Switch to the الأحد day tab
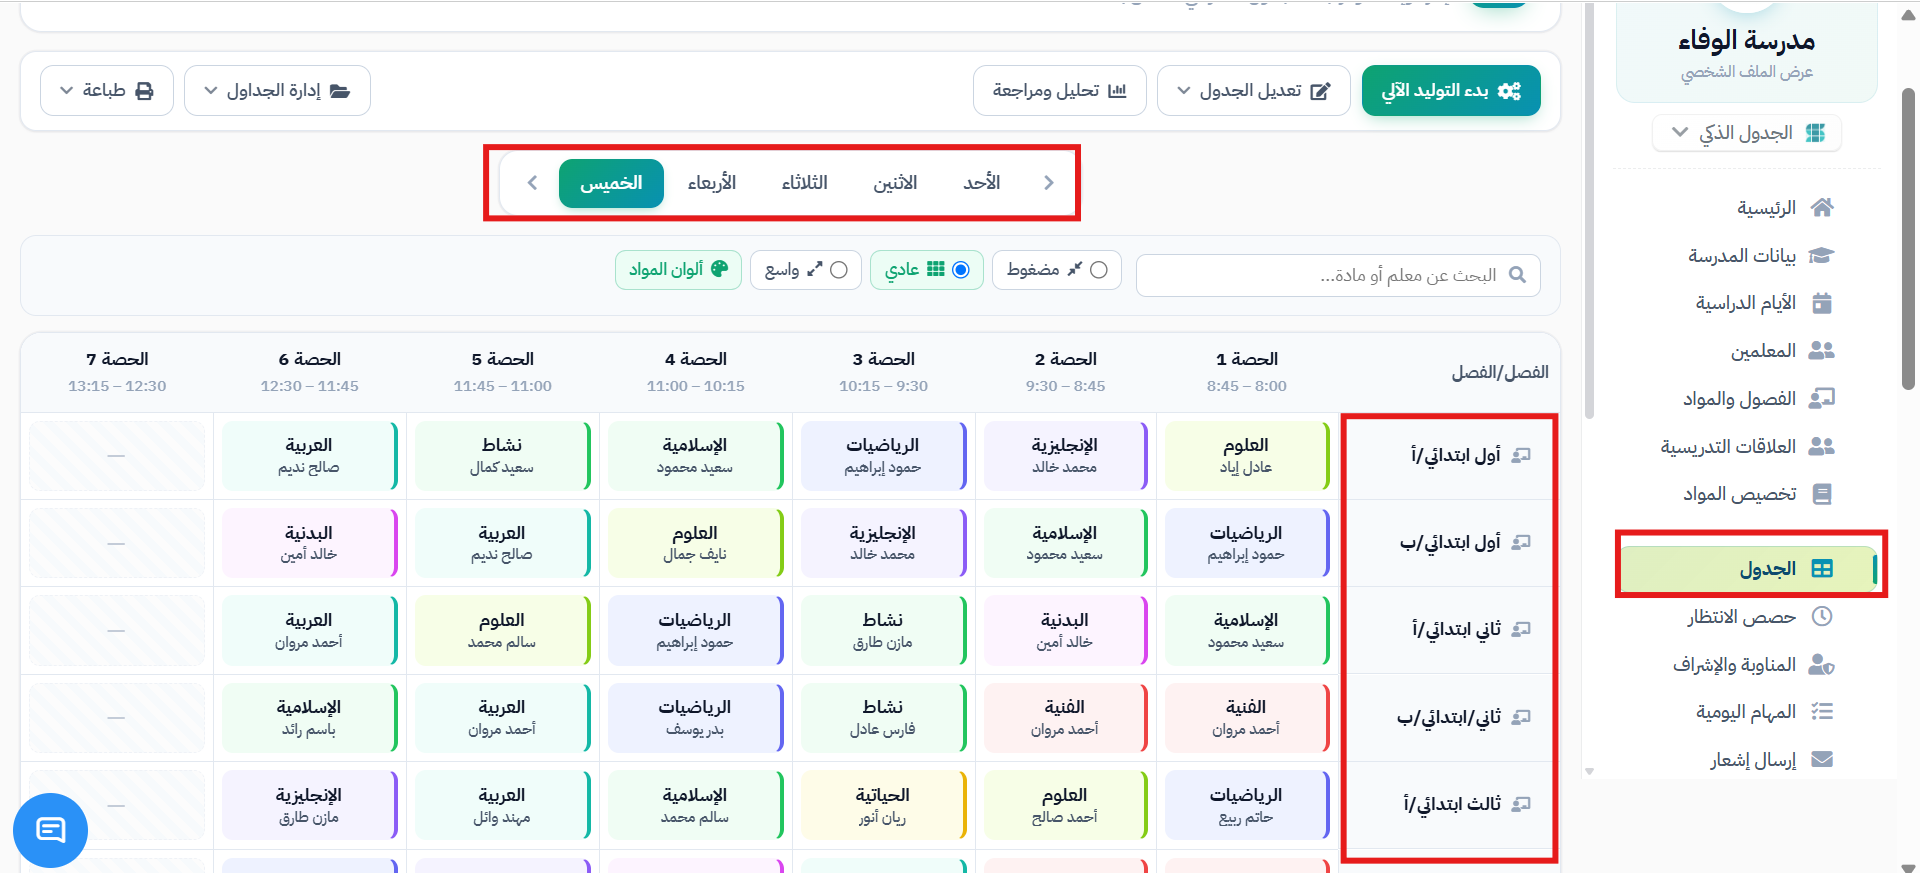 pos(982,183)
